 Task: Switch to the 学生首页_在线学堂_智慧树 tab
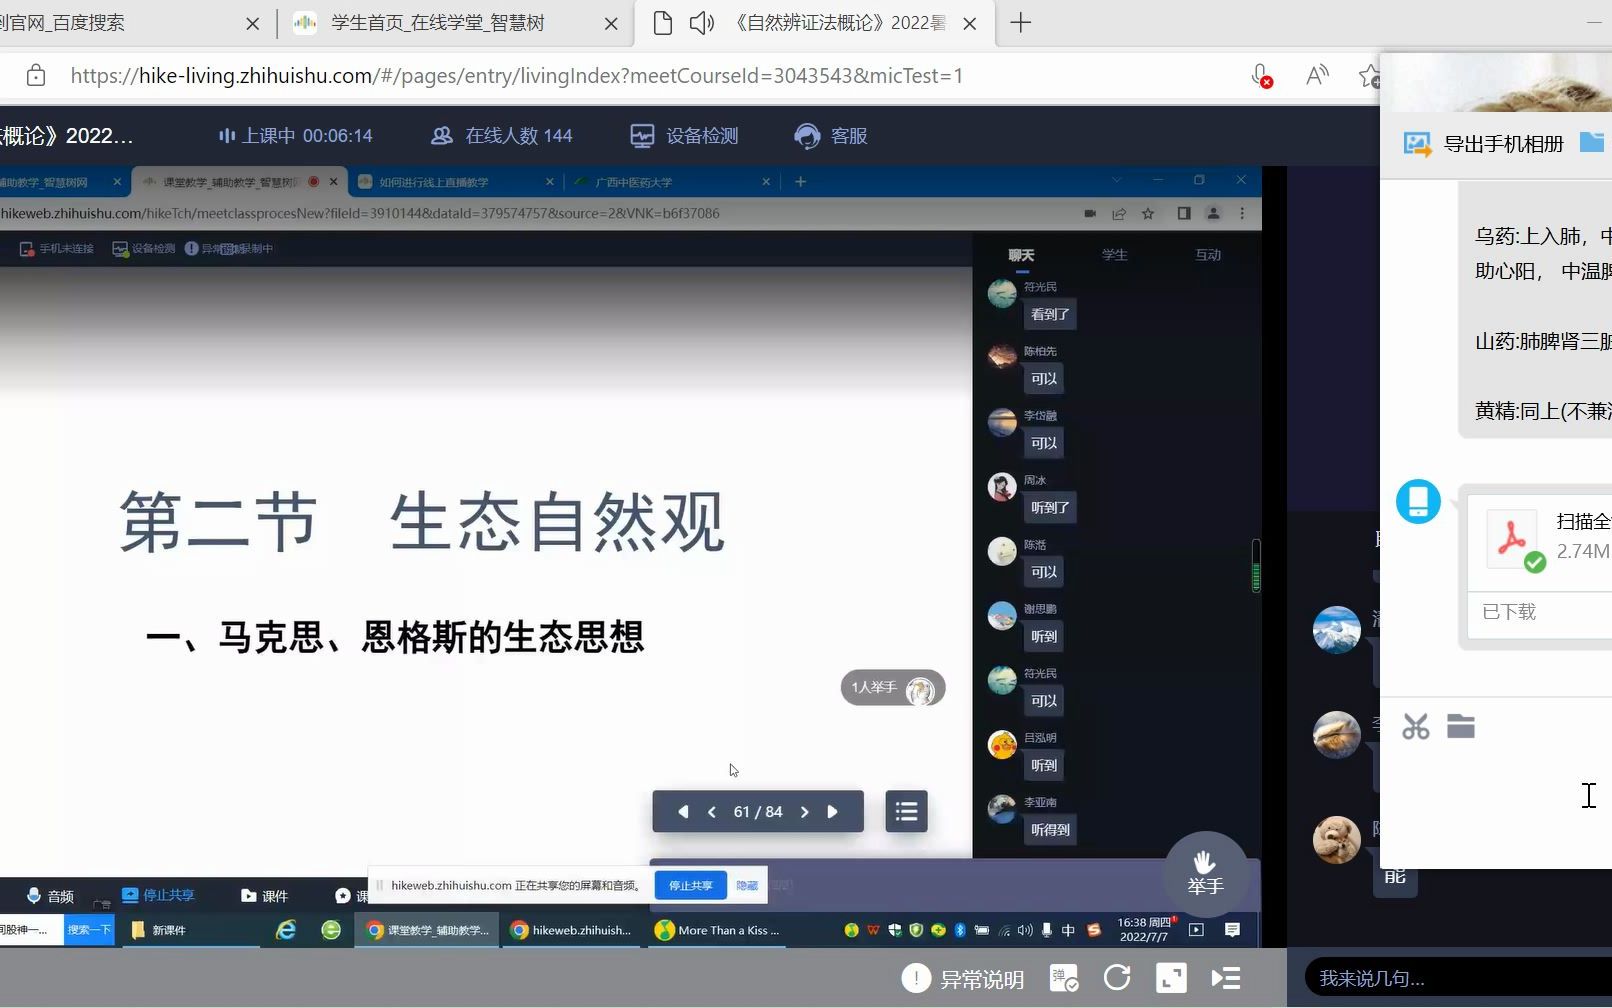[437, 23]
